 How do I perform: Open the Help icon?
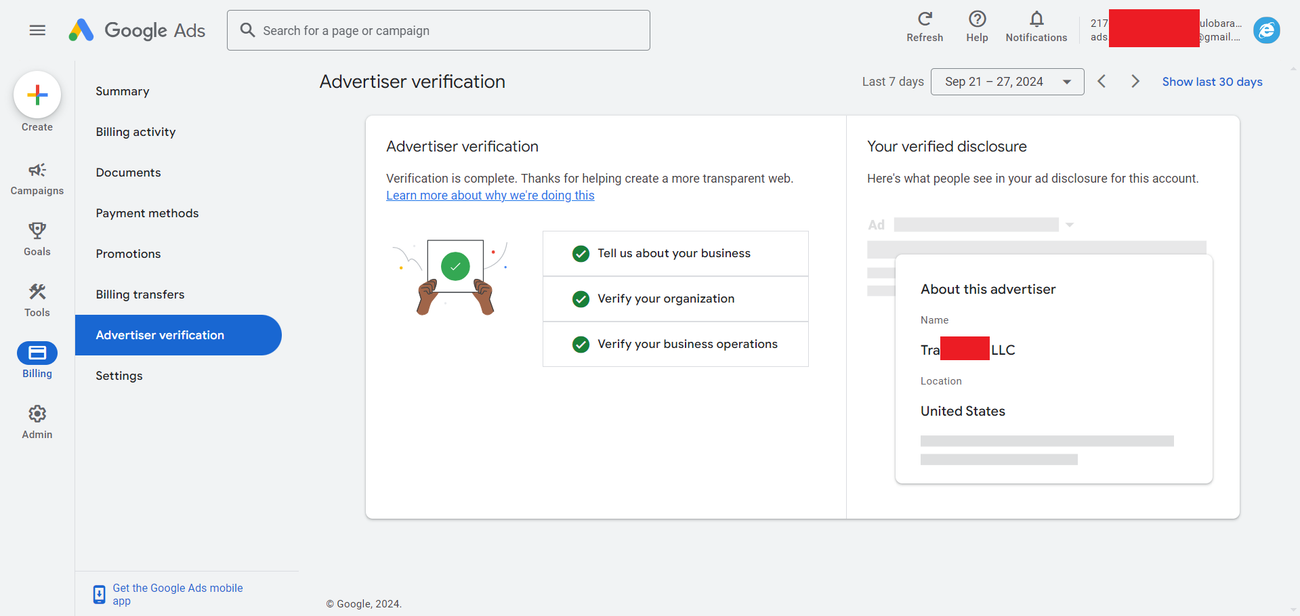point(977,20)
